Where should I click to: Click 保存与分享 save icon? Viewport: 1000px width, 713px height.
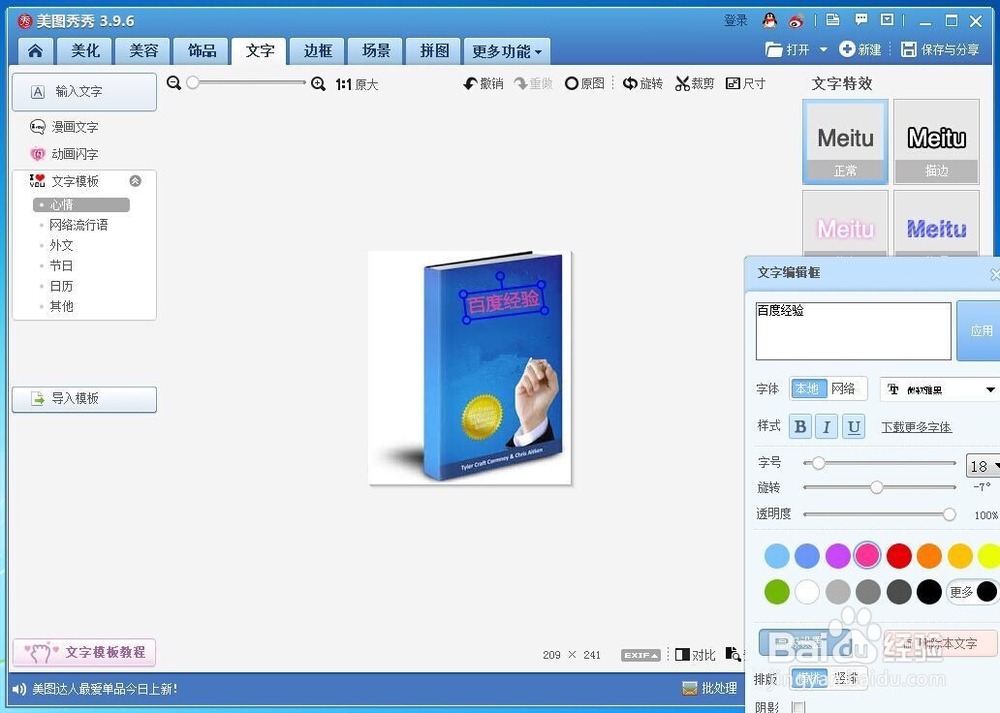(908, 49)
